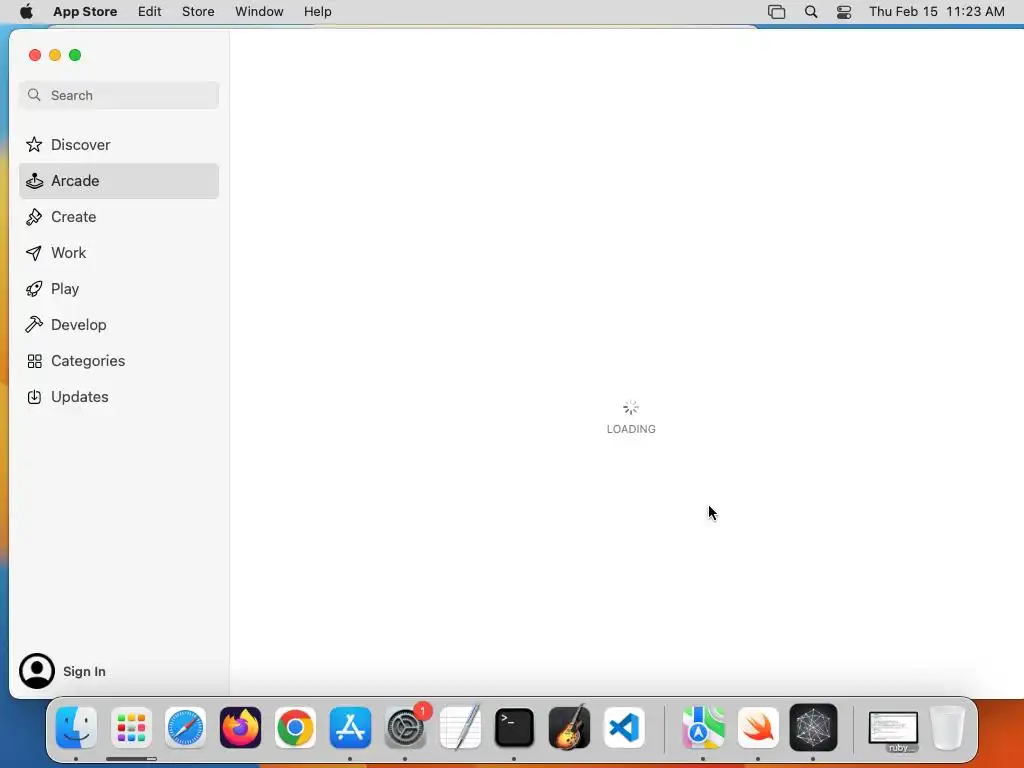Click the Play rocket icon

click(x=34, y=289)
